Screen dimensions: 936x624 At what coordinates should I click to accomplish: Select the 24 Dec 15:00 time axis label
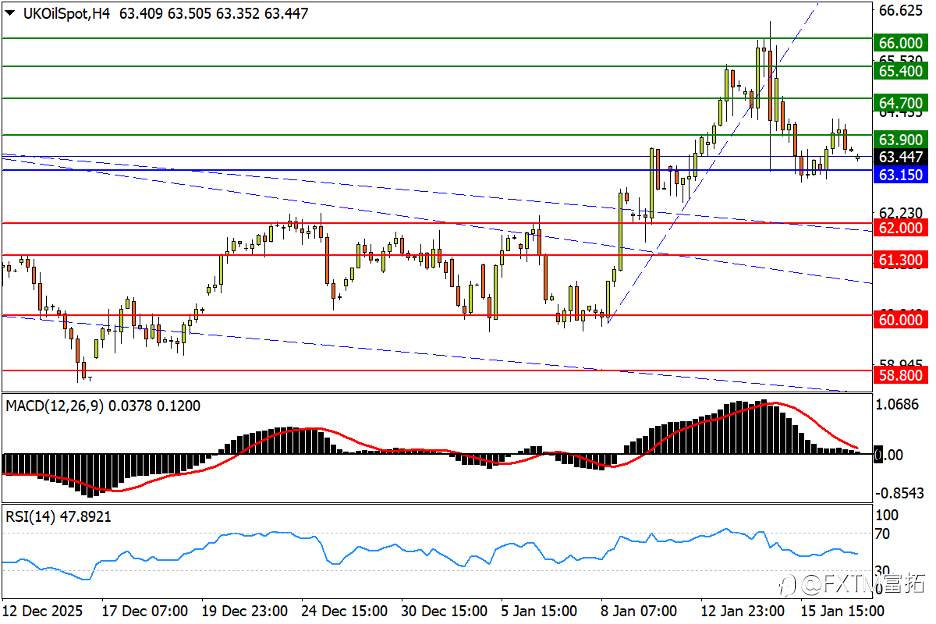tap(344, 611)
